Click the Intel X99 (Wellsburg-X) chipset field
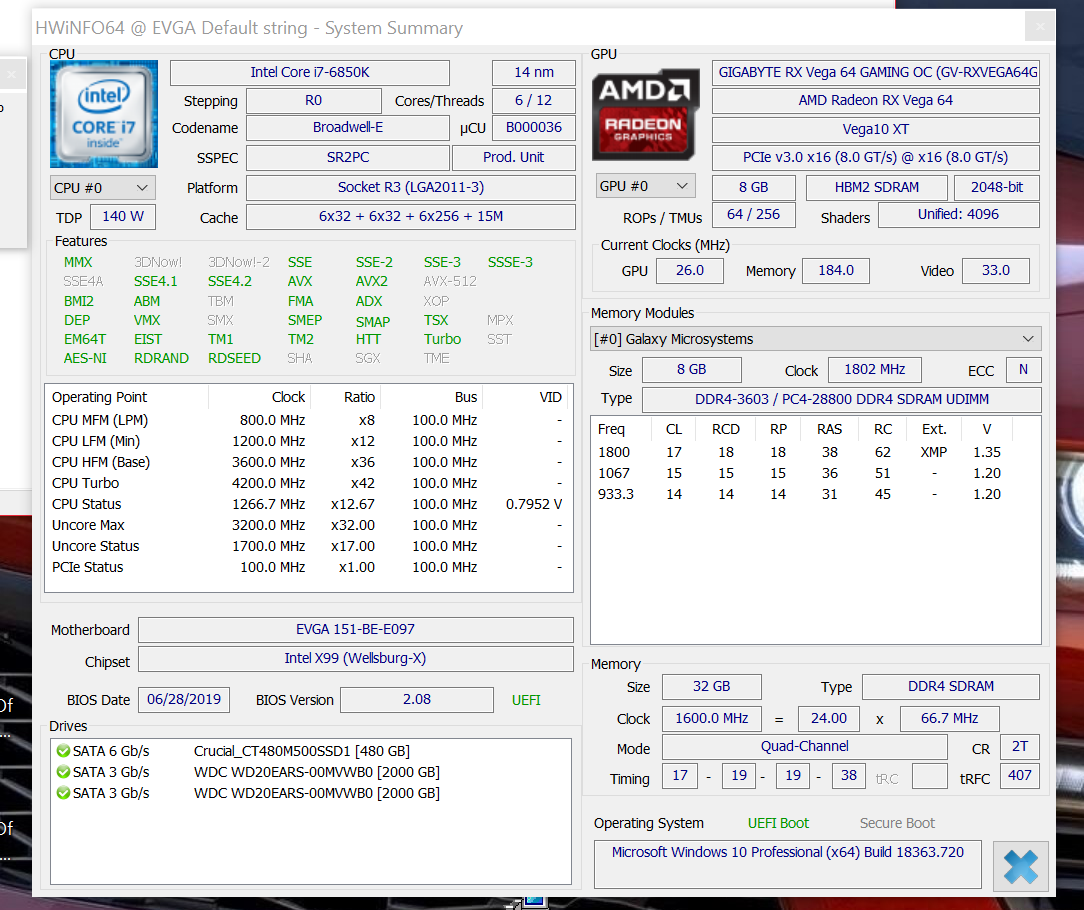This screenshot has height=910, width=1084. click(x=355, y=659)
